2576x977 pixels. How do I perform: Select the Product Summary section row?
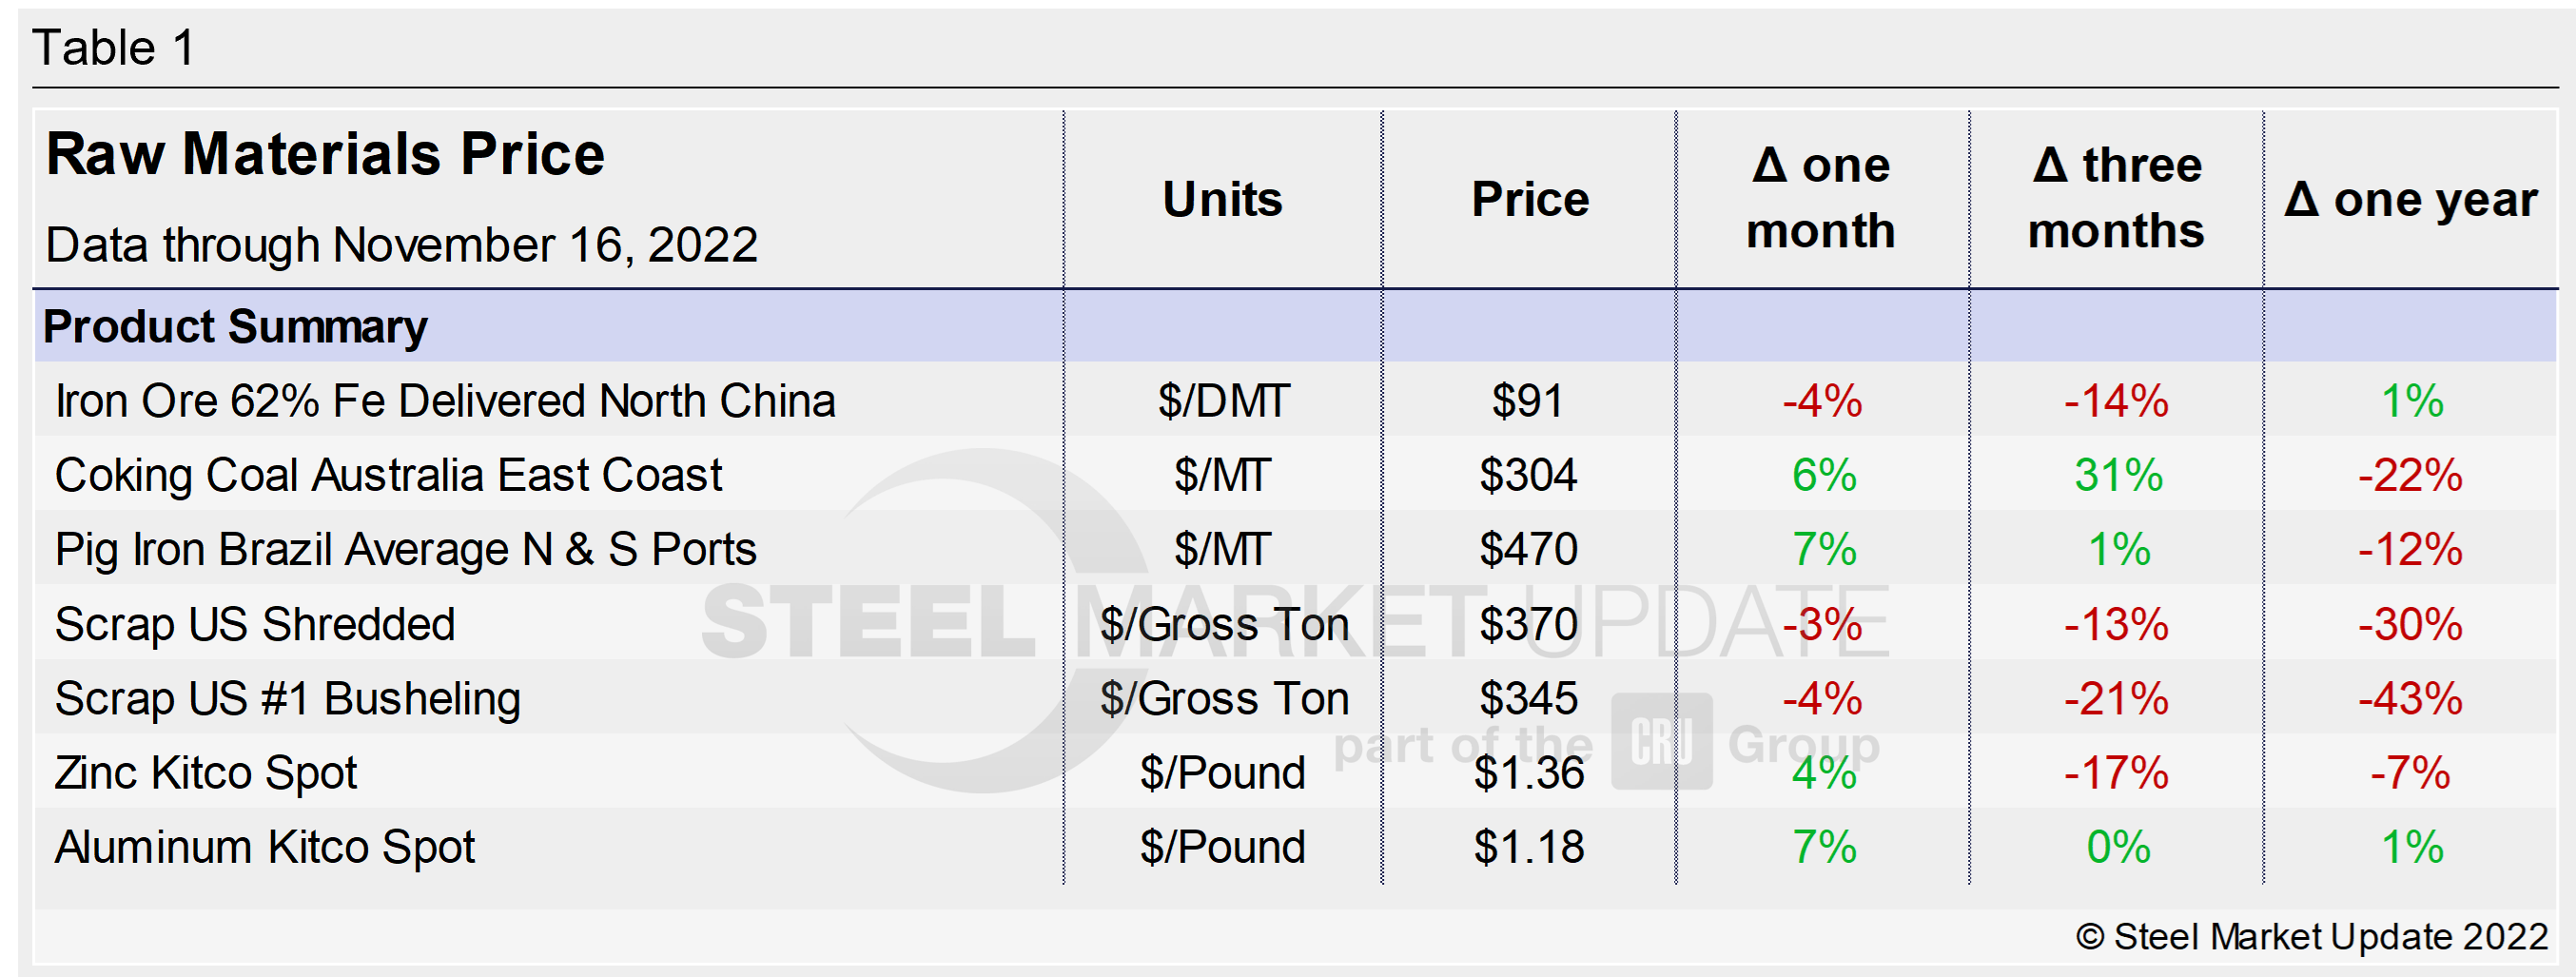(x=236, y=327)
